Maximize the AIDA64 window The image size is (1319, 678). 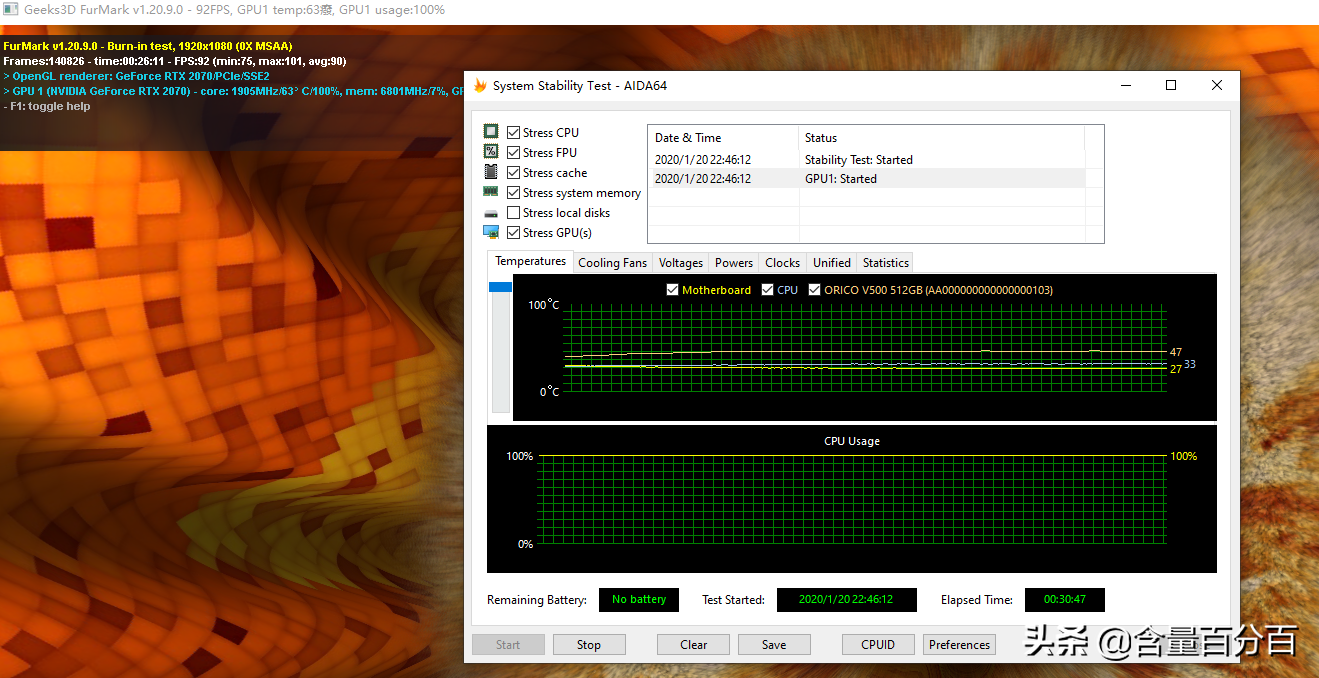click(1171, 86)
